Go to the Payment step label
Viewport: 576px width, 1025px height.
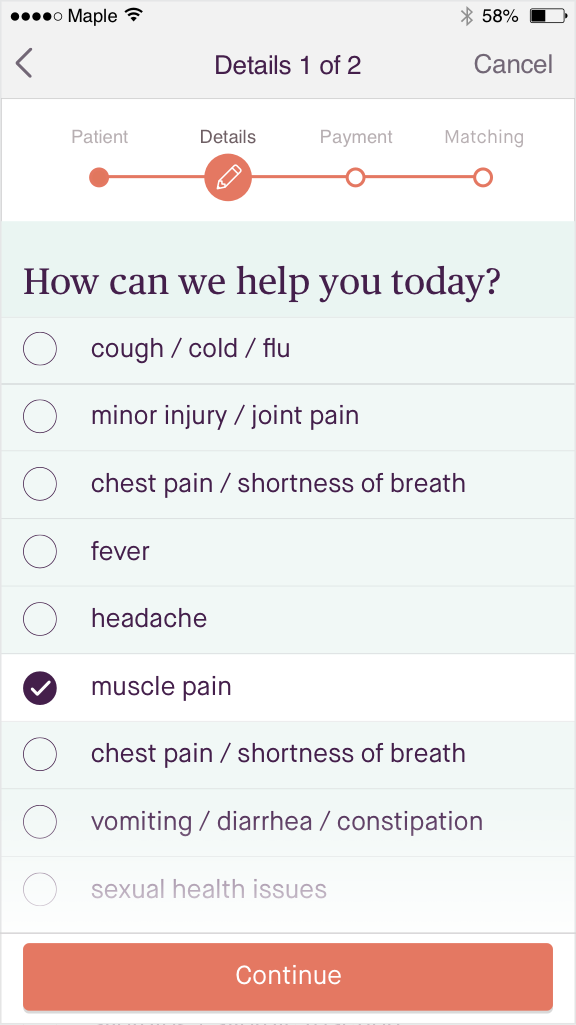click(356, 137)
